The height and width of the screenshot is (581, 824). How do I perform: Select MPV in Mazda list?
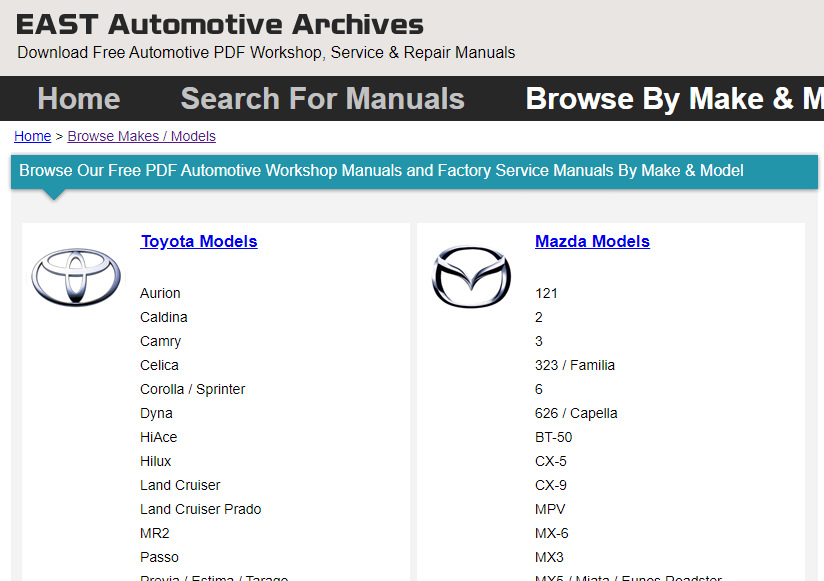pyautogui.click(x=550, y=509)
